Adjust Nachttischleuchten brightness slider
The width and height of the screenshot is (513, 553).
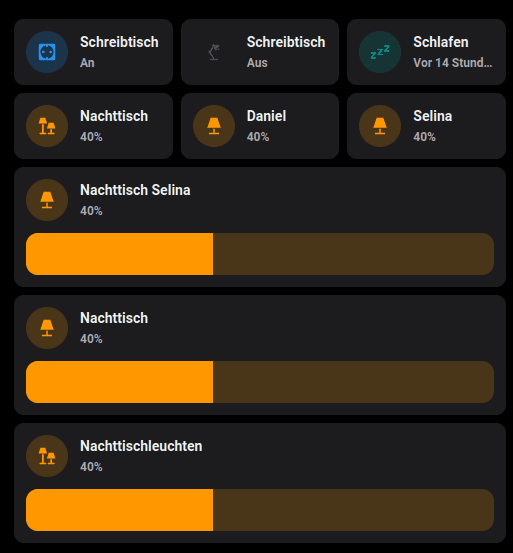click(260, 510)
